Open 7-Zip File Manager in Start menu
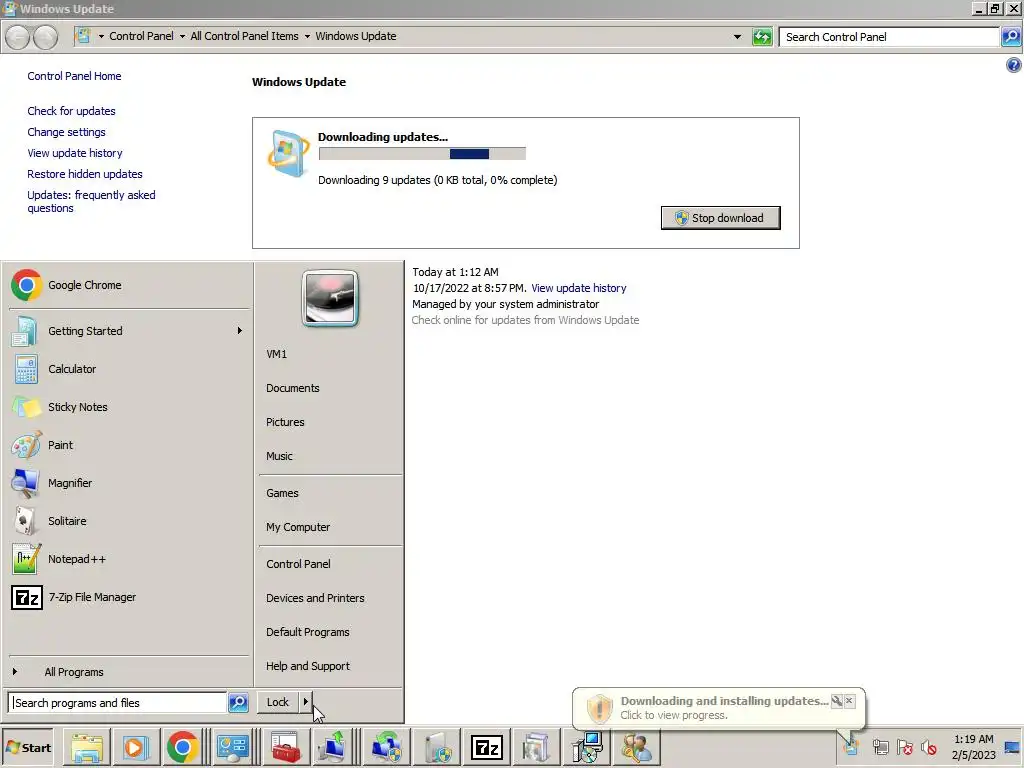 [x=128, y=597]
